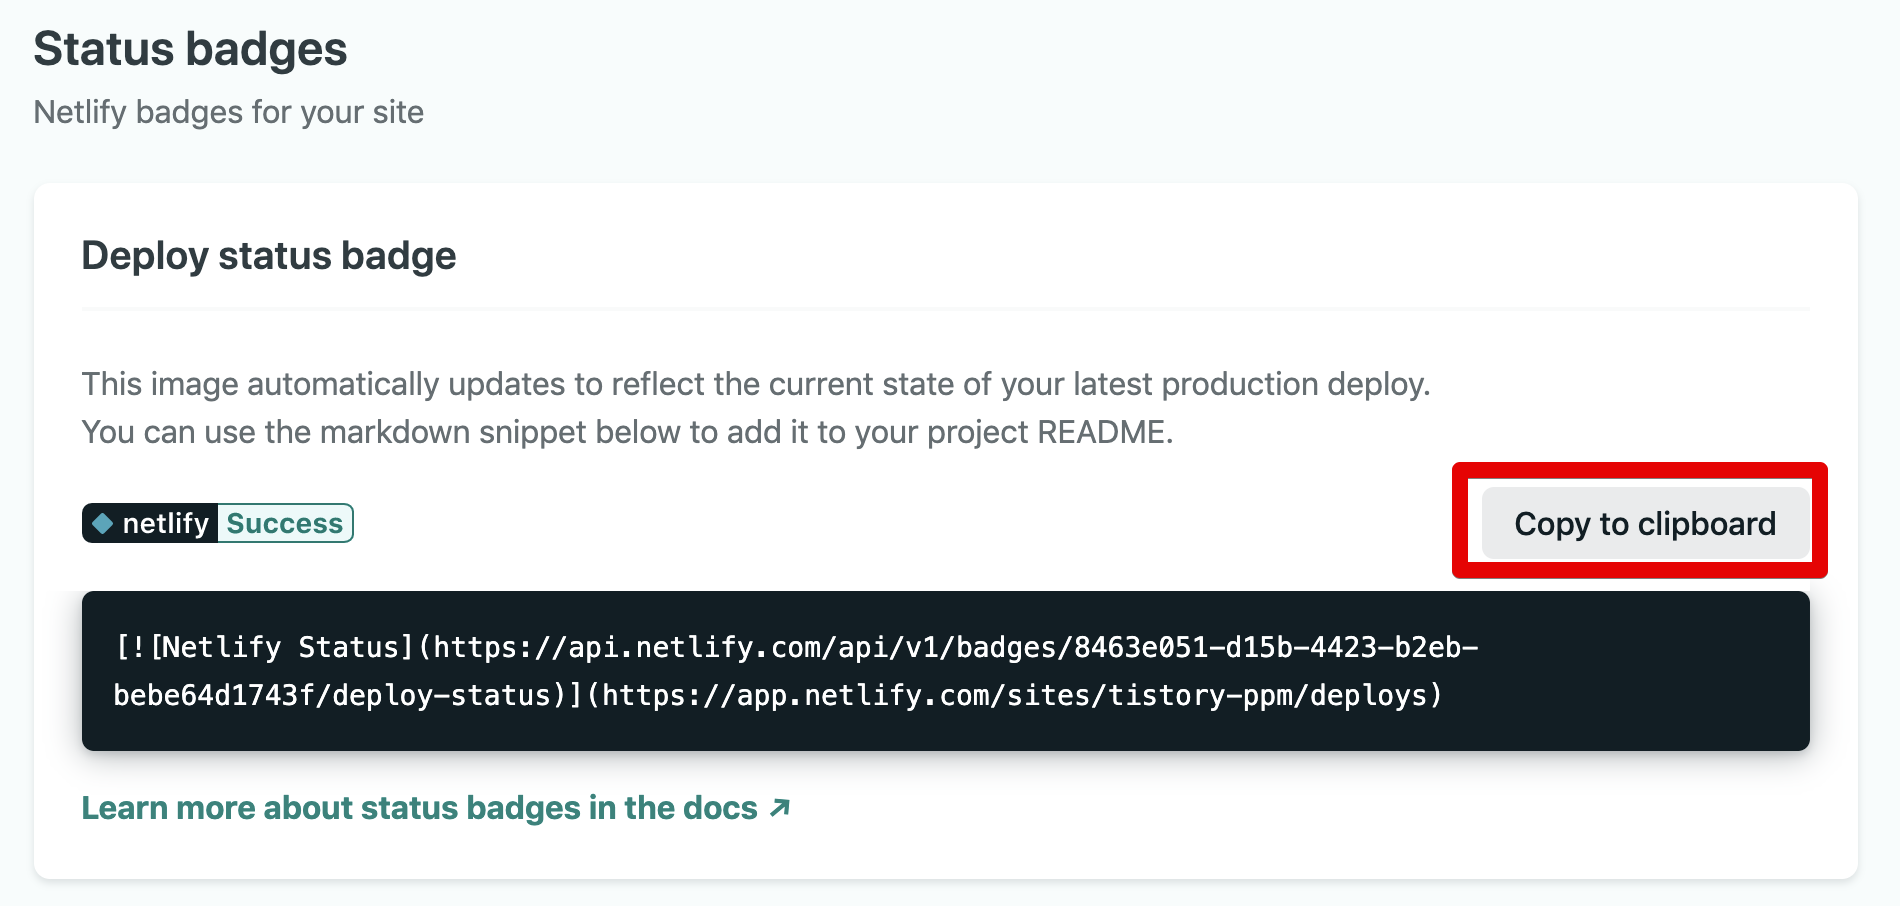Click the "This image automatically updates" description line
This screenshot has width=1900, height=906.
[756, 384]
